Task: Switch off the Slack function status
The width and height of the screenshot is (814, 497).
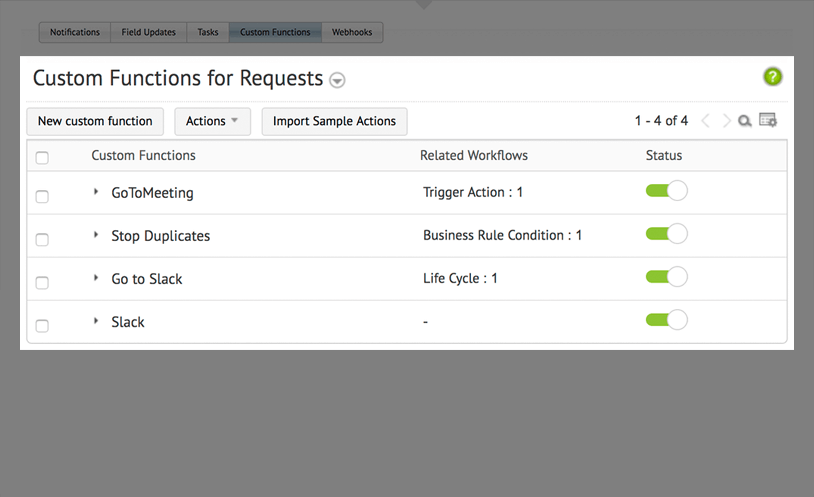Action: click(666, 320)
